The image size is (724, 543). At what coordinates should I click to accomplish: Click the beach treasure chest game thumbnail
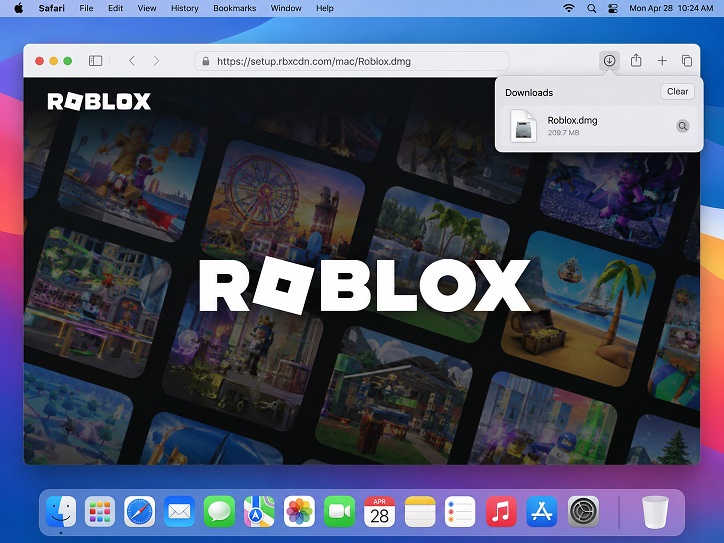coord(578,308)
